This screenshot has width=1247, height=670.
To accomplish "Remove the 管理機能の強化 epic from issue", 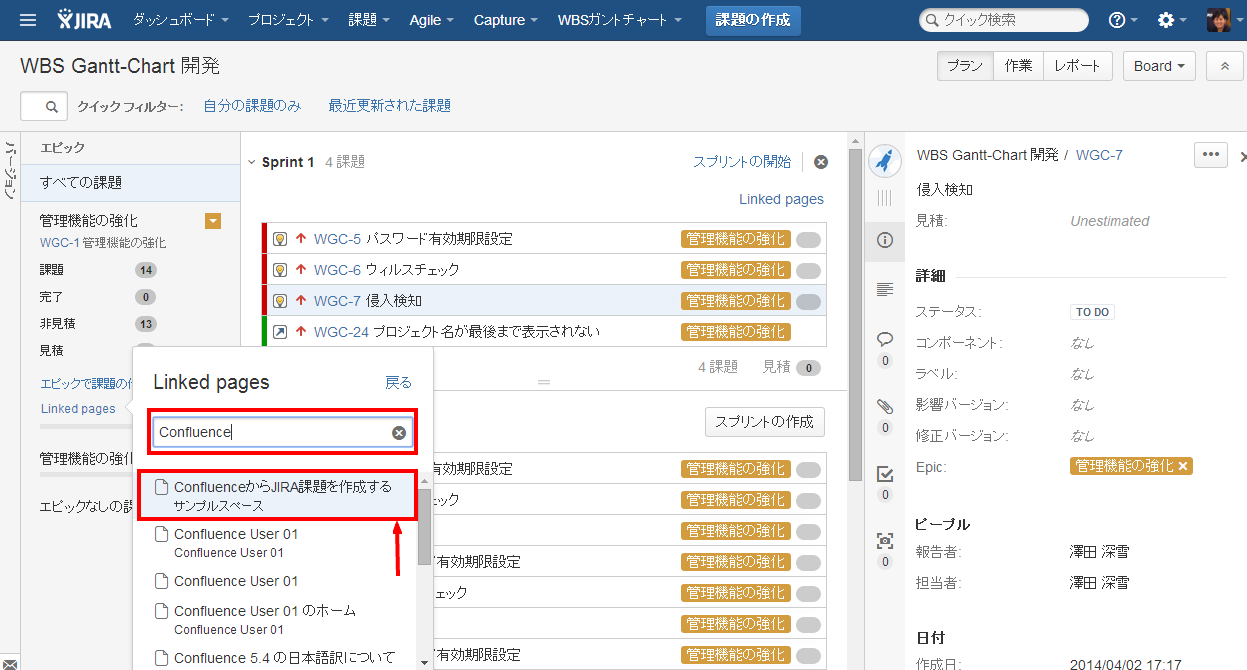I will point(1183,467).
